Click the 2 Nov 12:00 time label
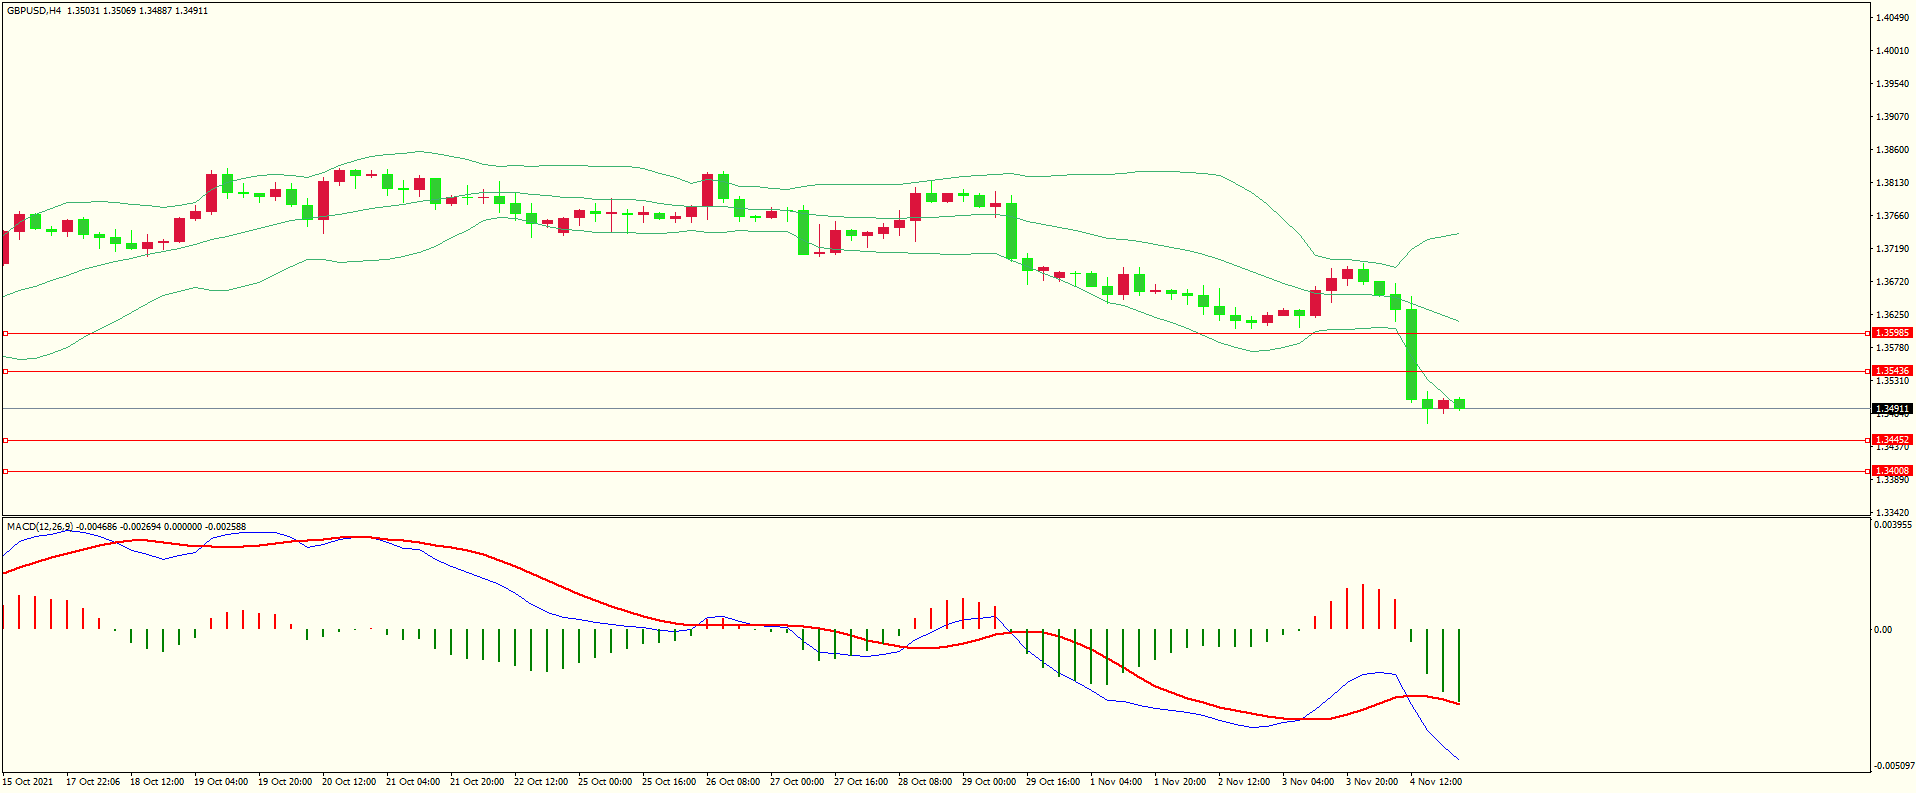The image size is (1916, 793). click(1244, 782)
